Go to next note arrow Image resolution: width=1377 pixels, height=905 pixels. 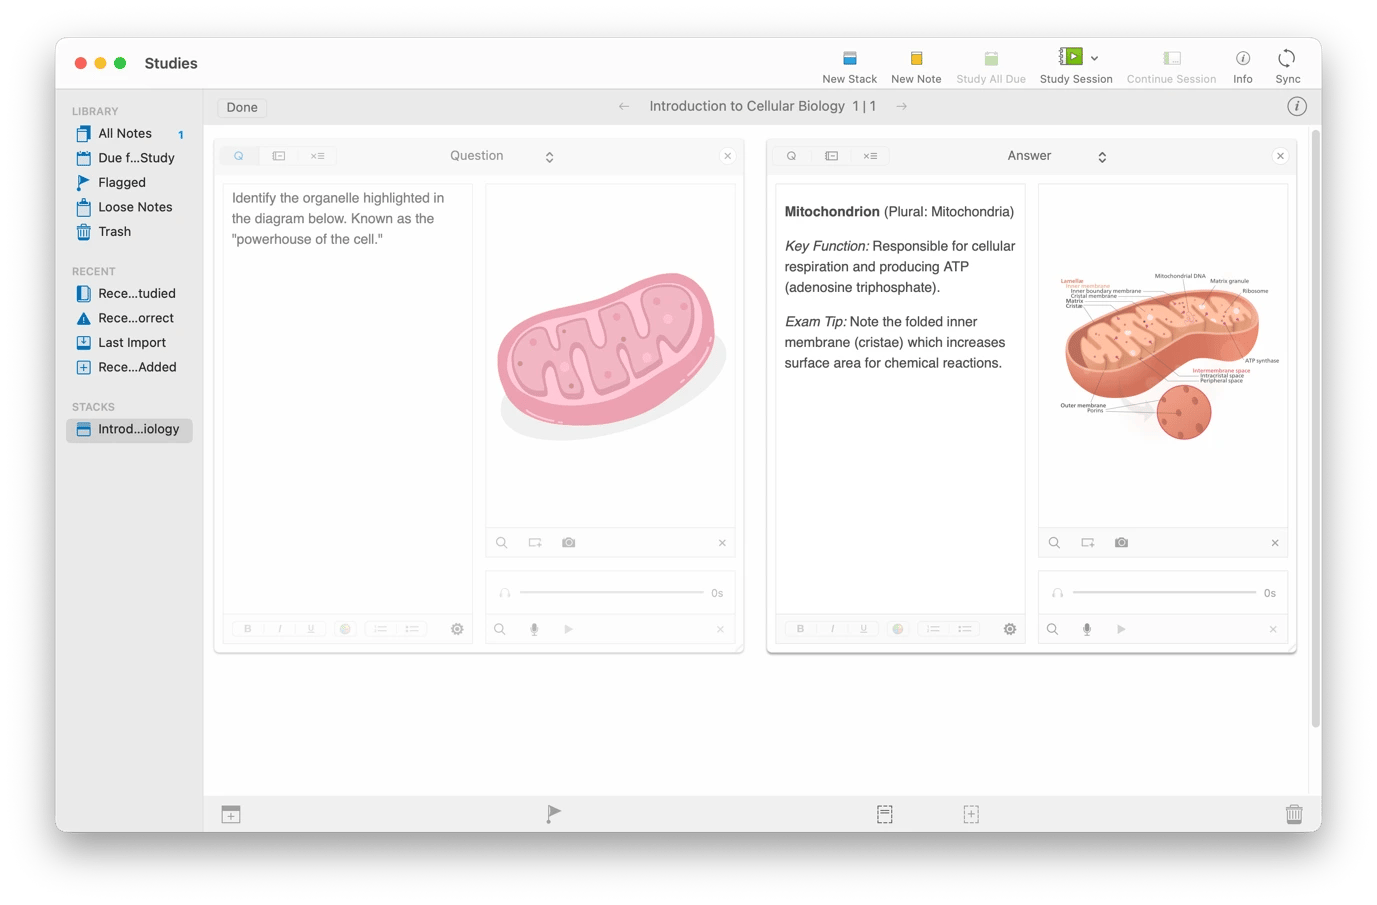[x=901, y=106]
